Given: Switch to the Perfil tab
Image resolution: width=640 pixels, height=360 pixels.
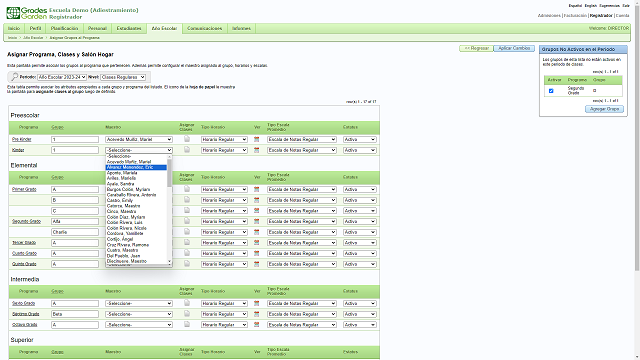Looking at the screenshot, I should point(36,29).
